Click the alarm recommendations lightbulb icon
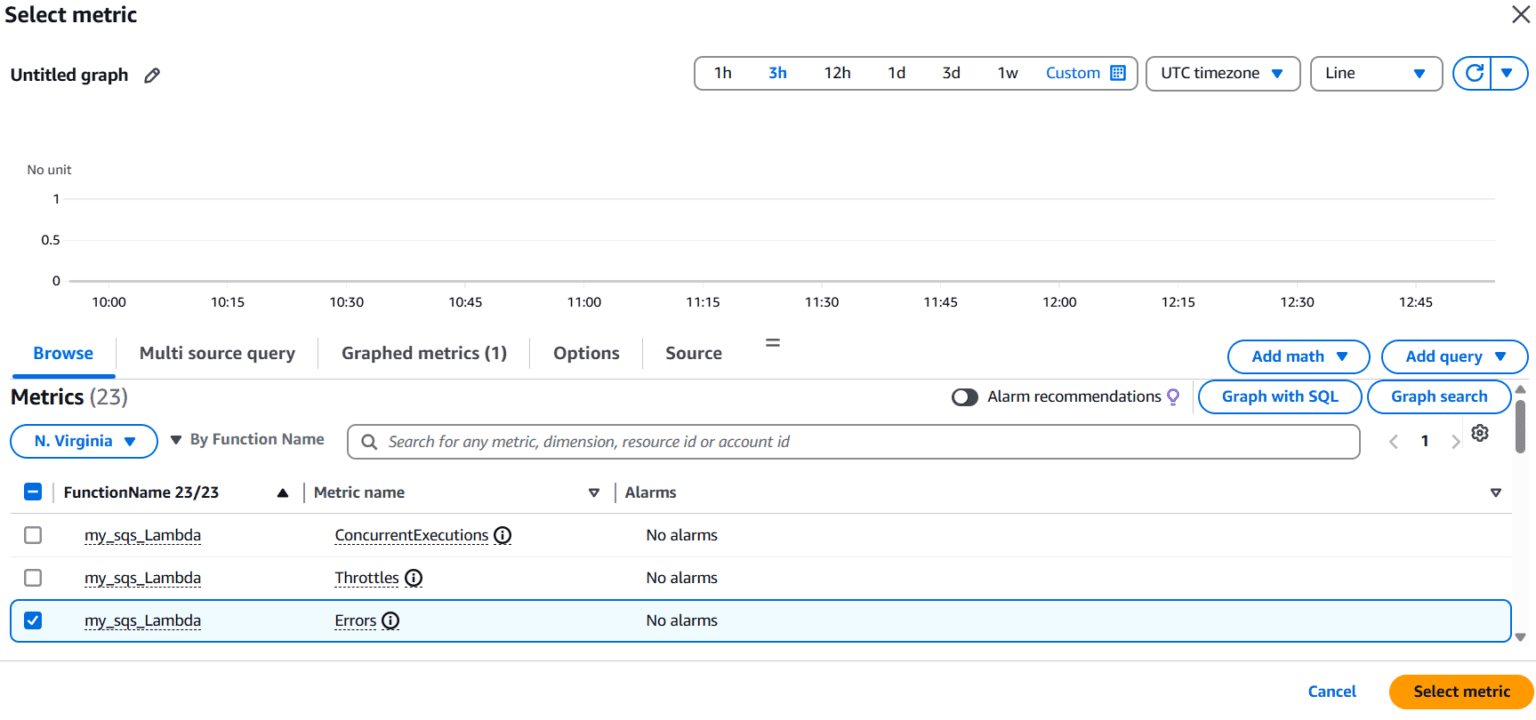This screenshot has height=720, width=1536. 1174,397
